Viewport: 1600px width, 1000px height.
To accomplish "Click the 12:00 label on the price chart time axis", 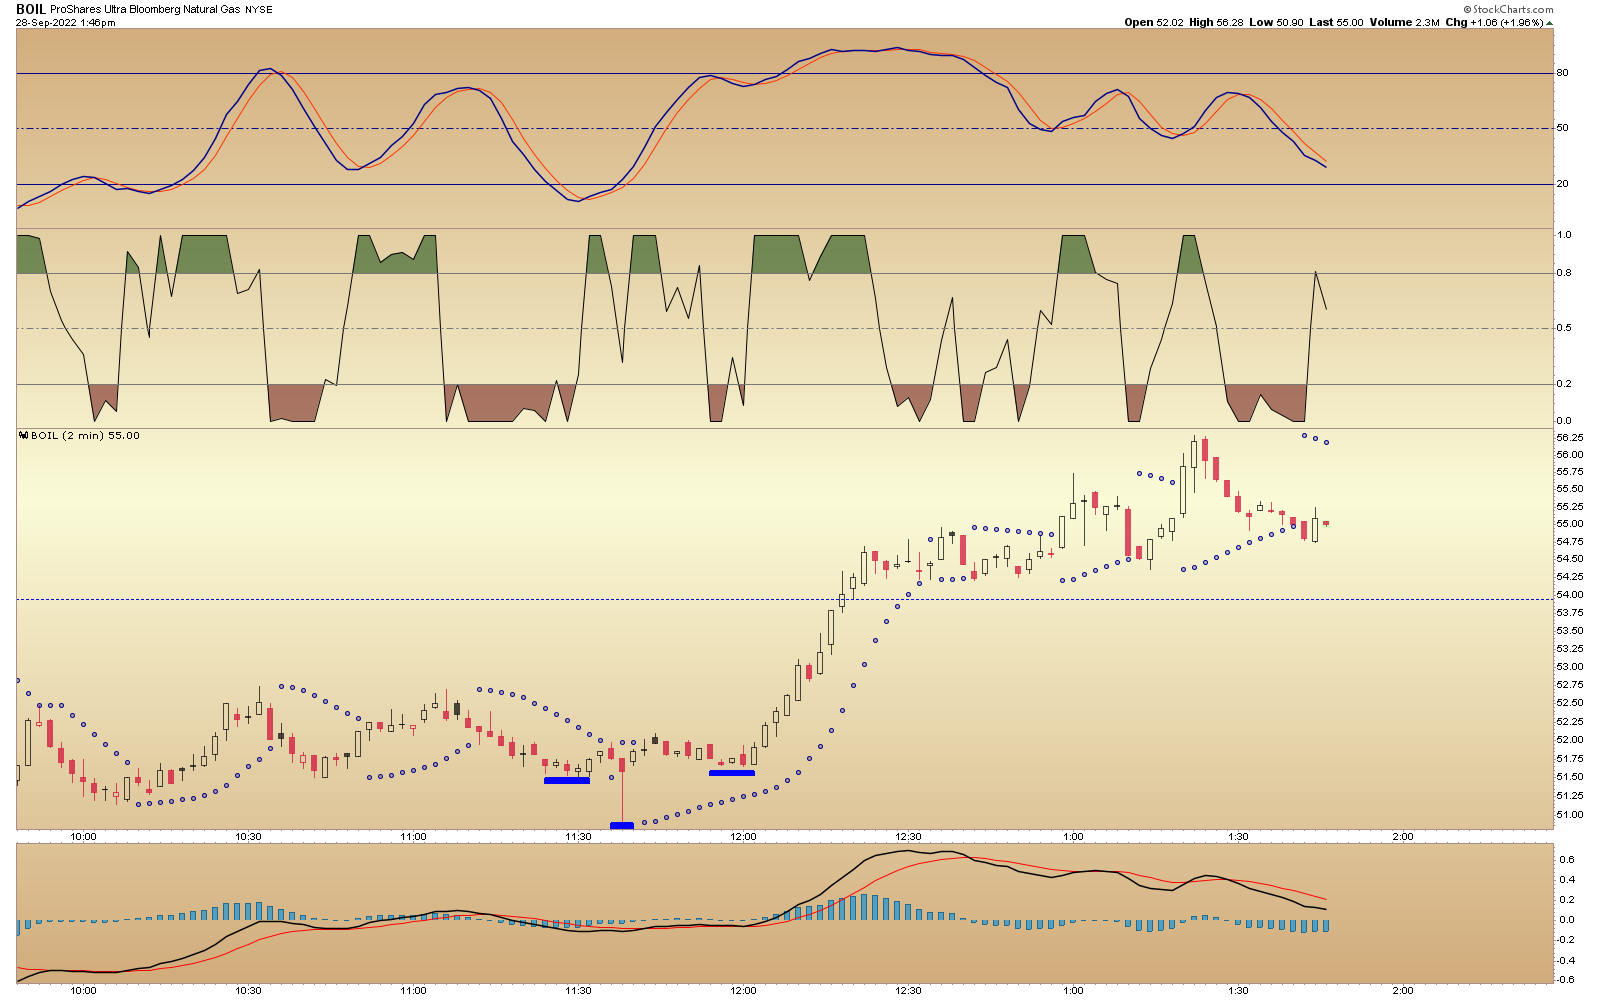I will tap(743, 837).
